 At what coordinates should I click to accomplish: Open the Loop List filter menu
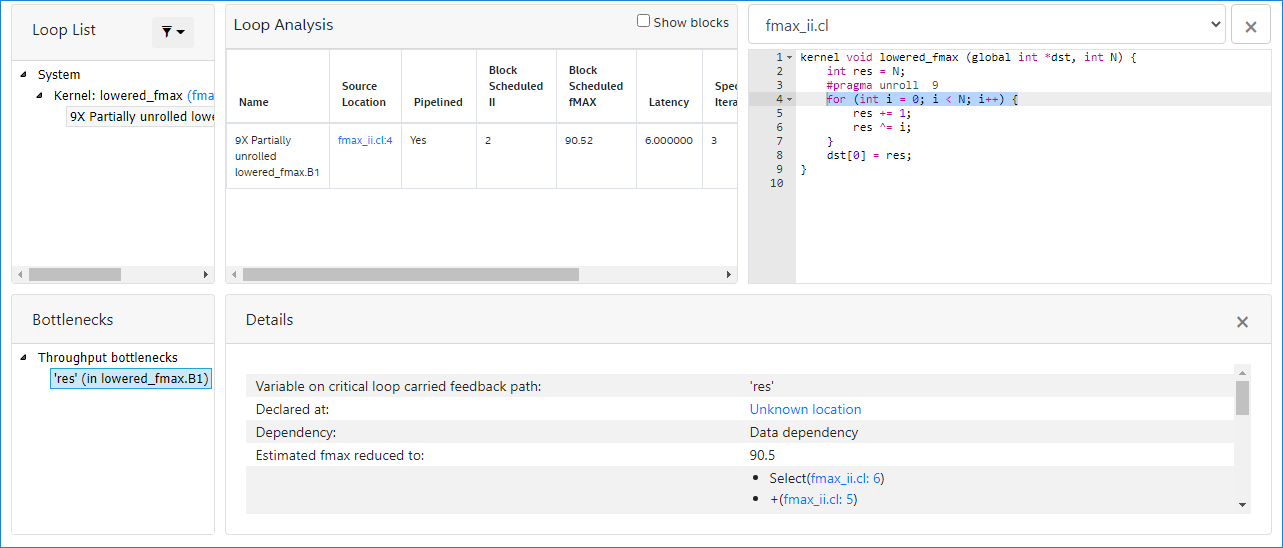(172, 32)
